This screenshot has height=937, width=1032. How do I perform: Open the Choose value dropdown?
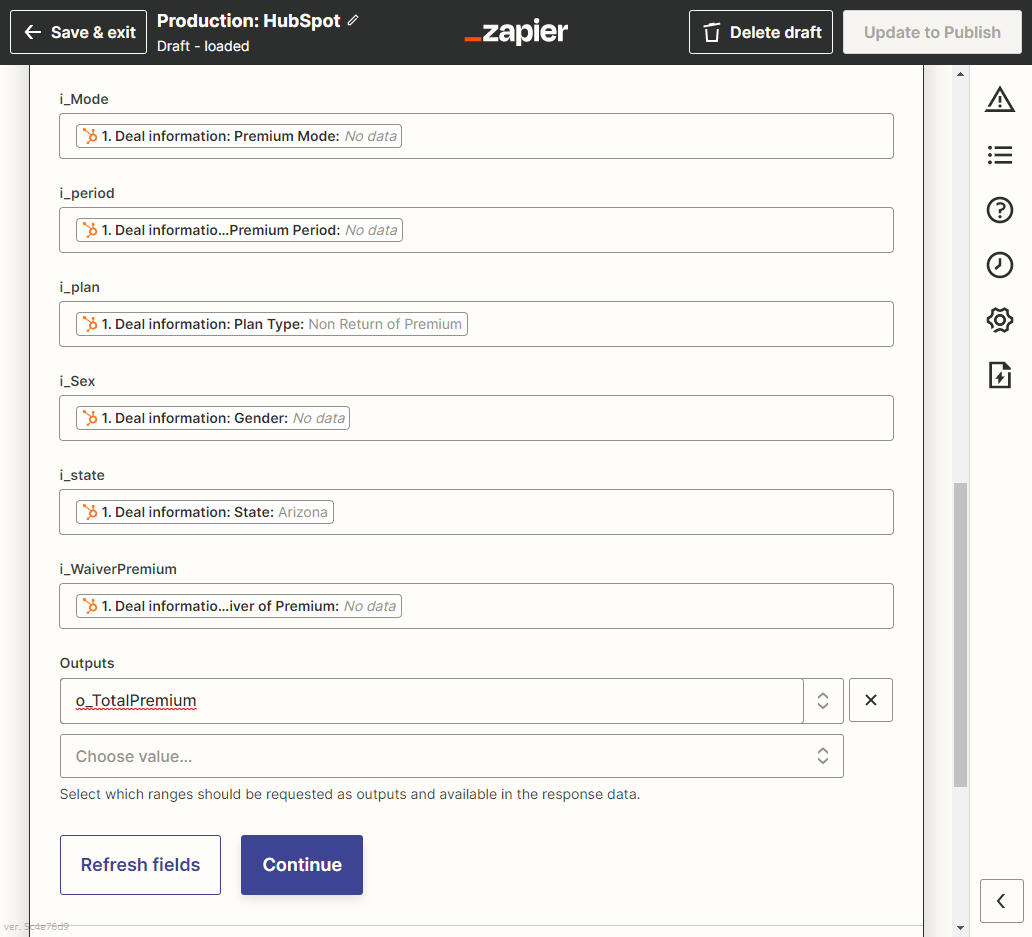pyautogui.click(x=451, y=756)
